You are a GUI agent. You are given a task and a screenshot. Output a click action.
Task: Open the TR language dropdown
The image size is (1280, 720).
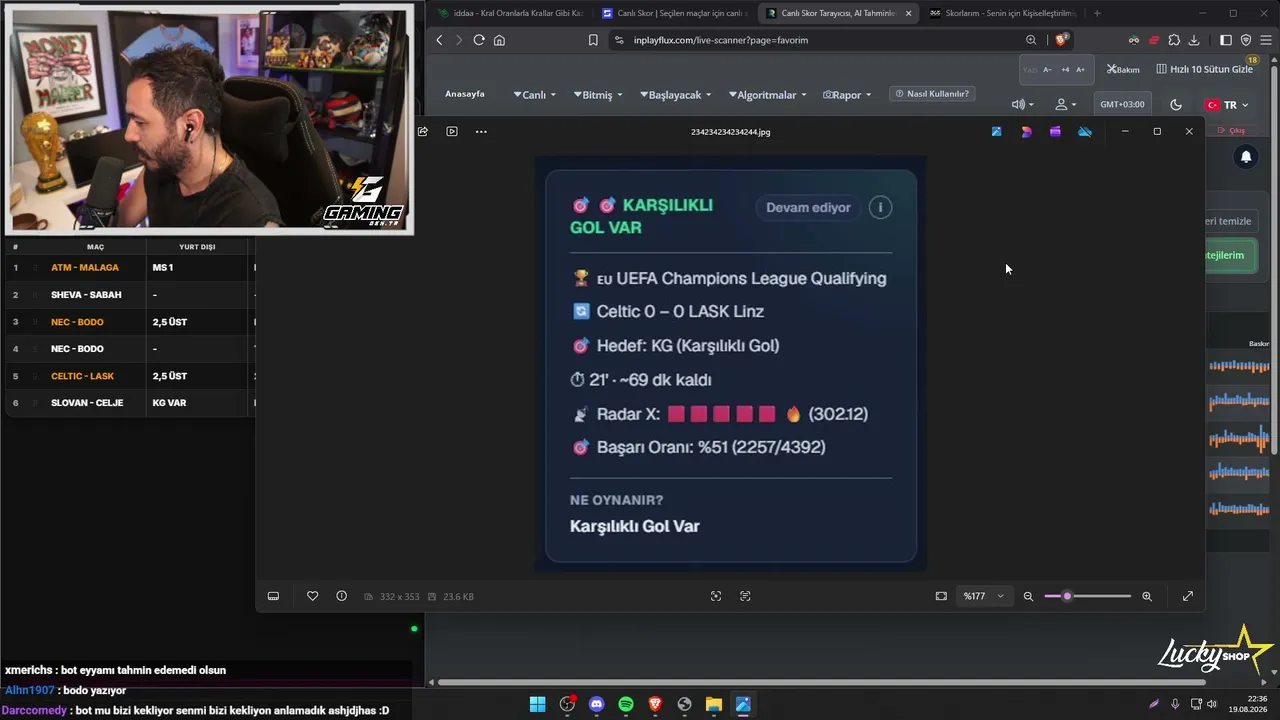click(1228, 105)
